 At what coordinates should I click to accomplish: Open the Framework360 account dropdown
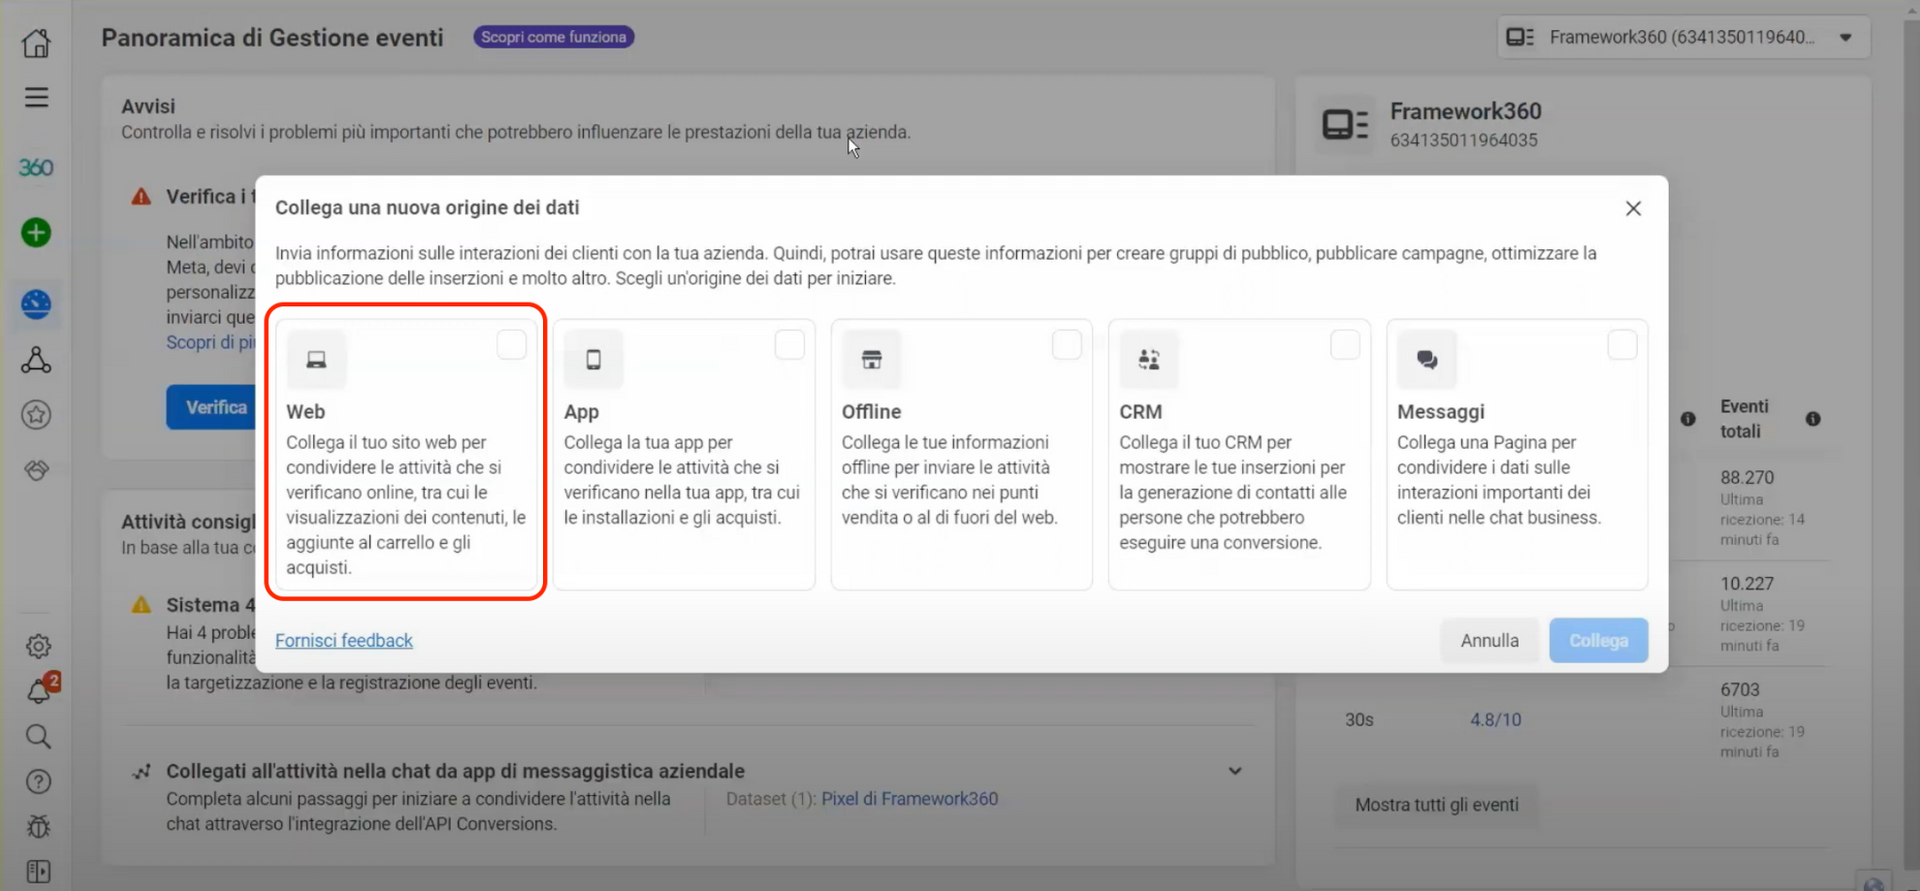1684,38
